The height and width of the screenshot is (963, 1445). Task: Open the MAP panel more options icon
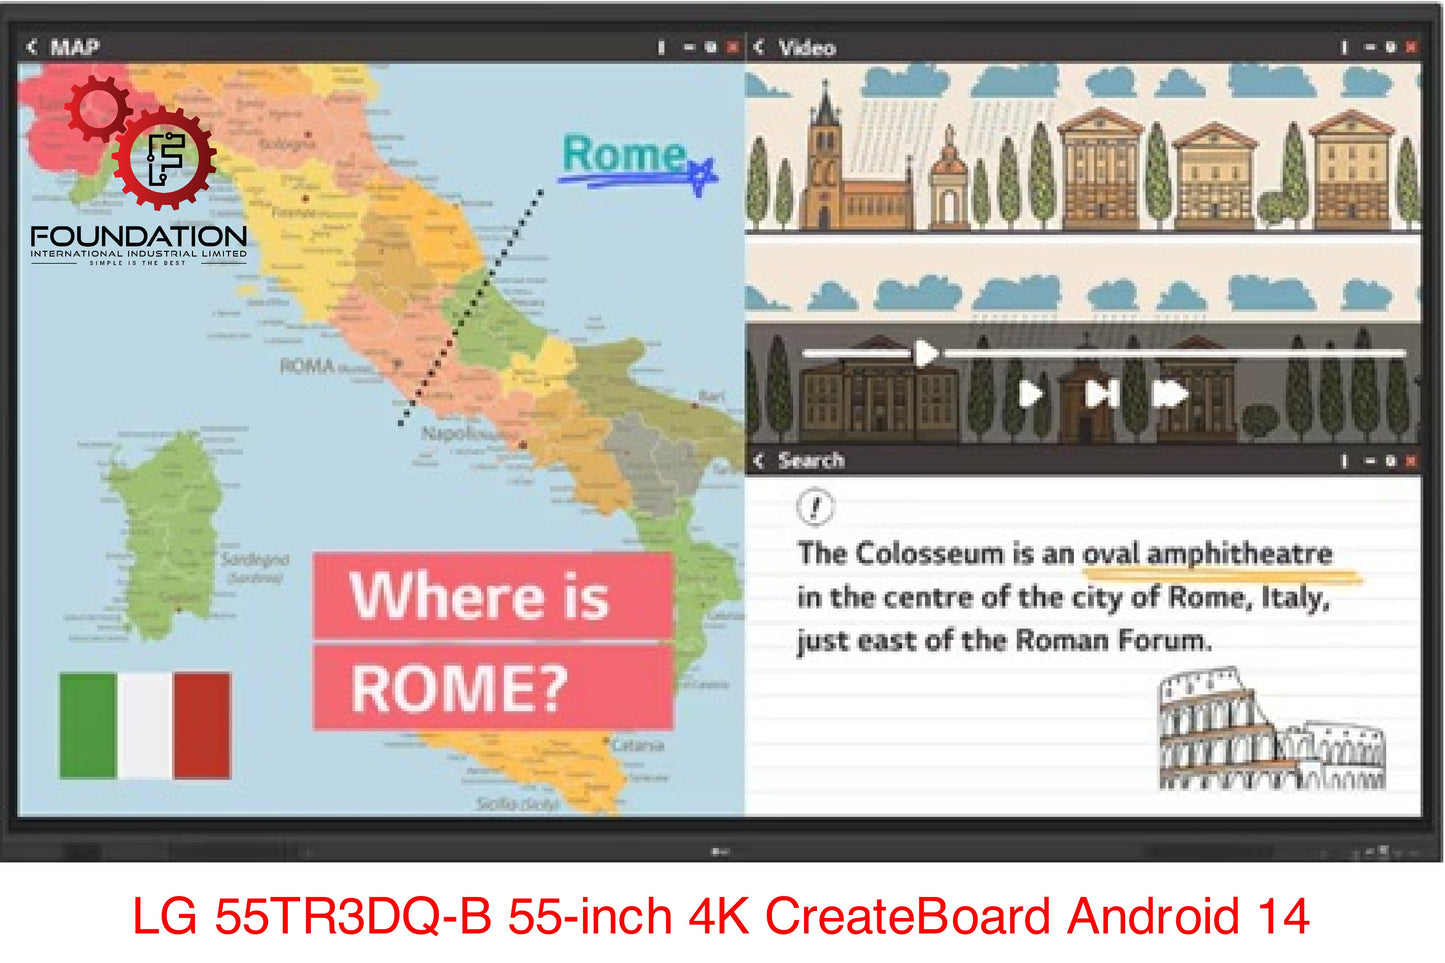[661, 47]
